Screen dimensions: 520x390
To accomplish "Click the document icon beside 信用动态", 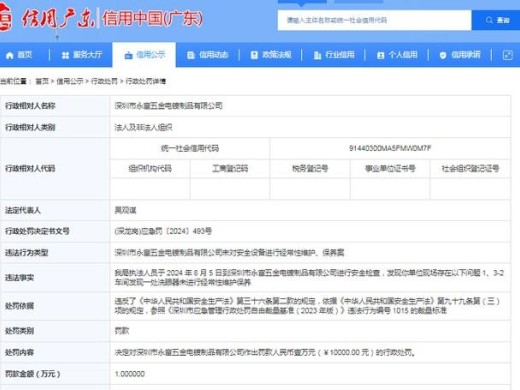I will pyautogui.click(x=191, y=55).
